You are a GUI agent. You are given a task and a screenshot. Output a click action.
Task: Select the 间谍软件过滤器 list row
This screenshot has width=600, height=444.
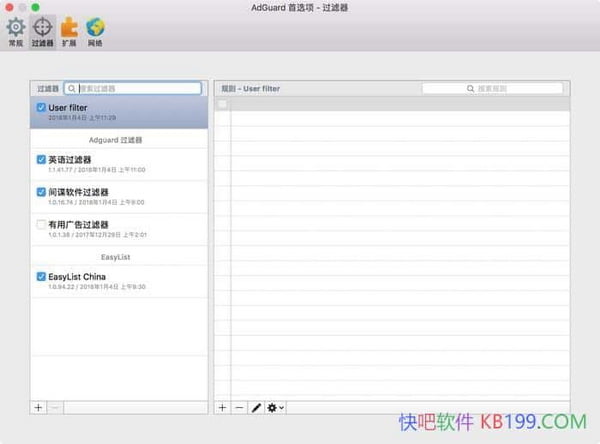[120, 196]
